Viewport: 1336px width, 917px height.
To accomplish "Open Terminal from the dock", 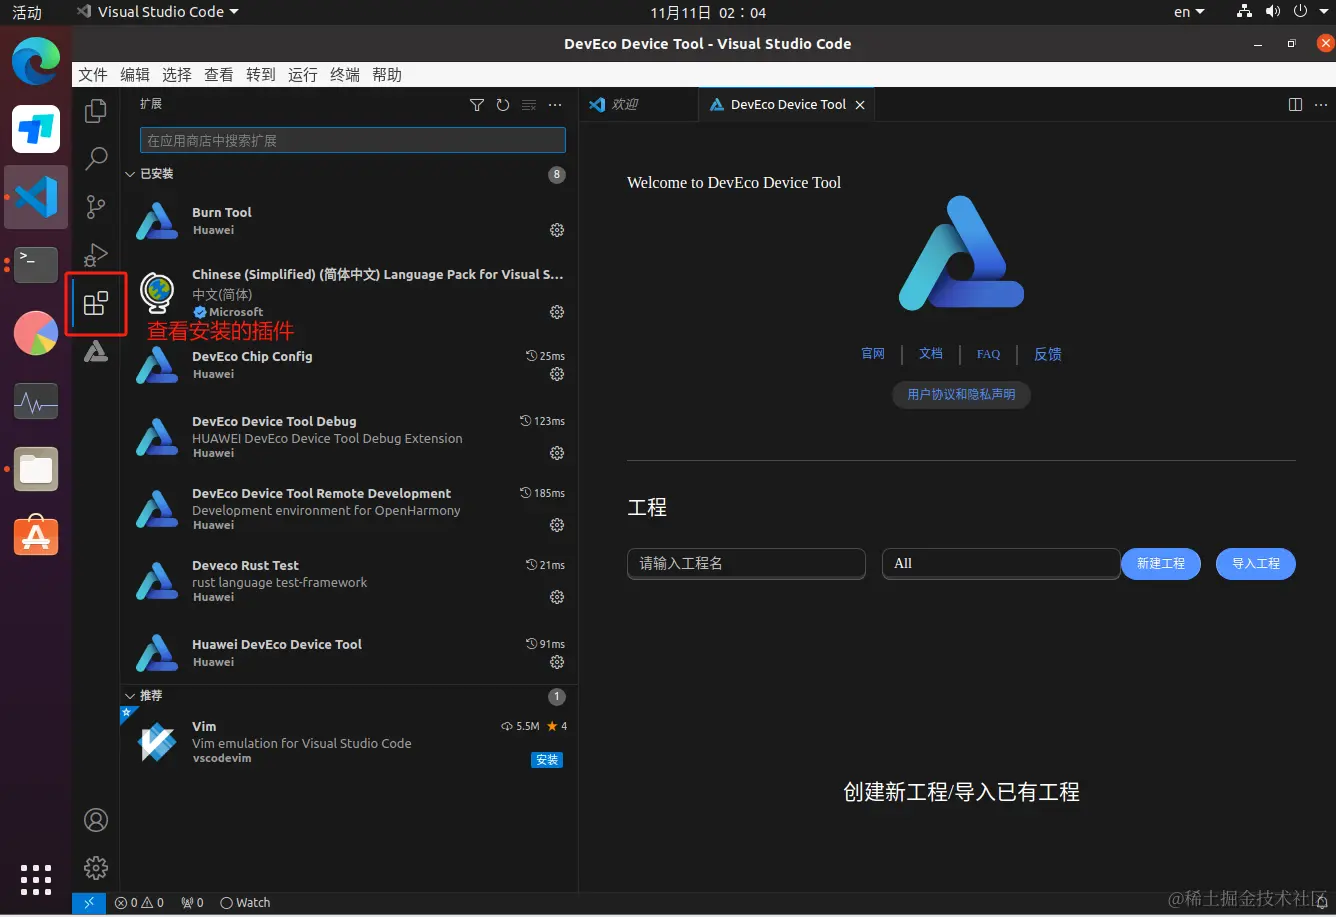I will (x=36, y=265).
